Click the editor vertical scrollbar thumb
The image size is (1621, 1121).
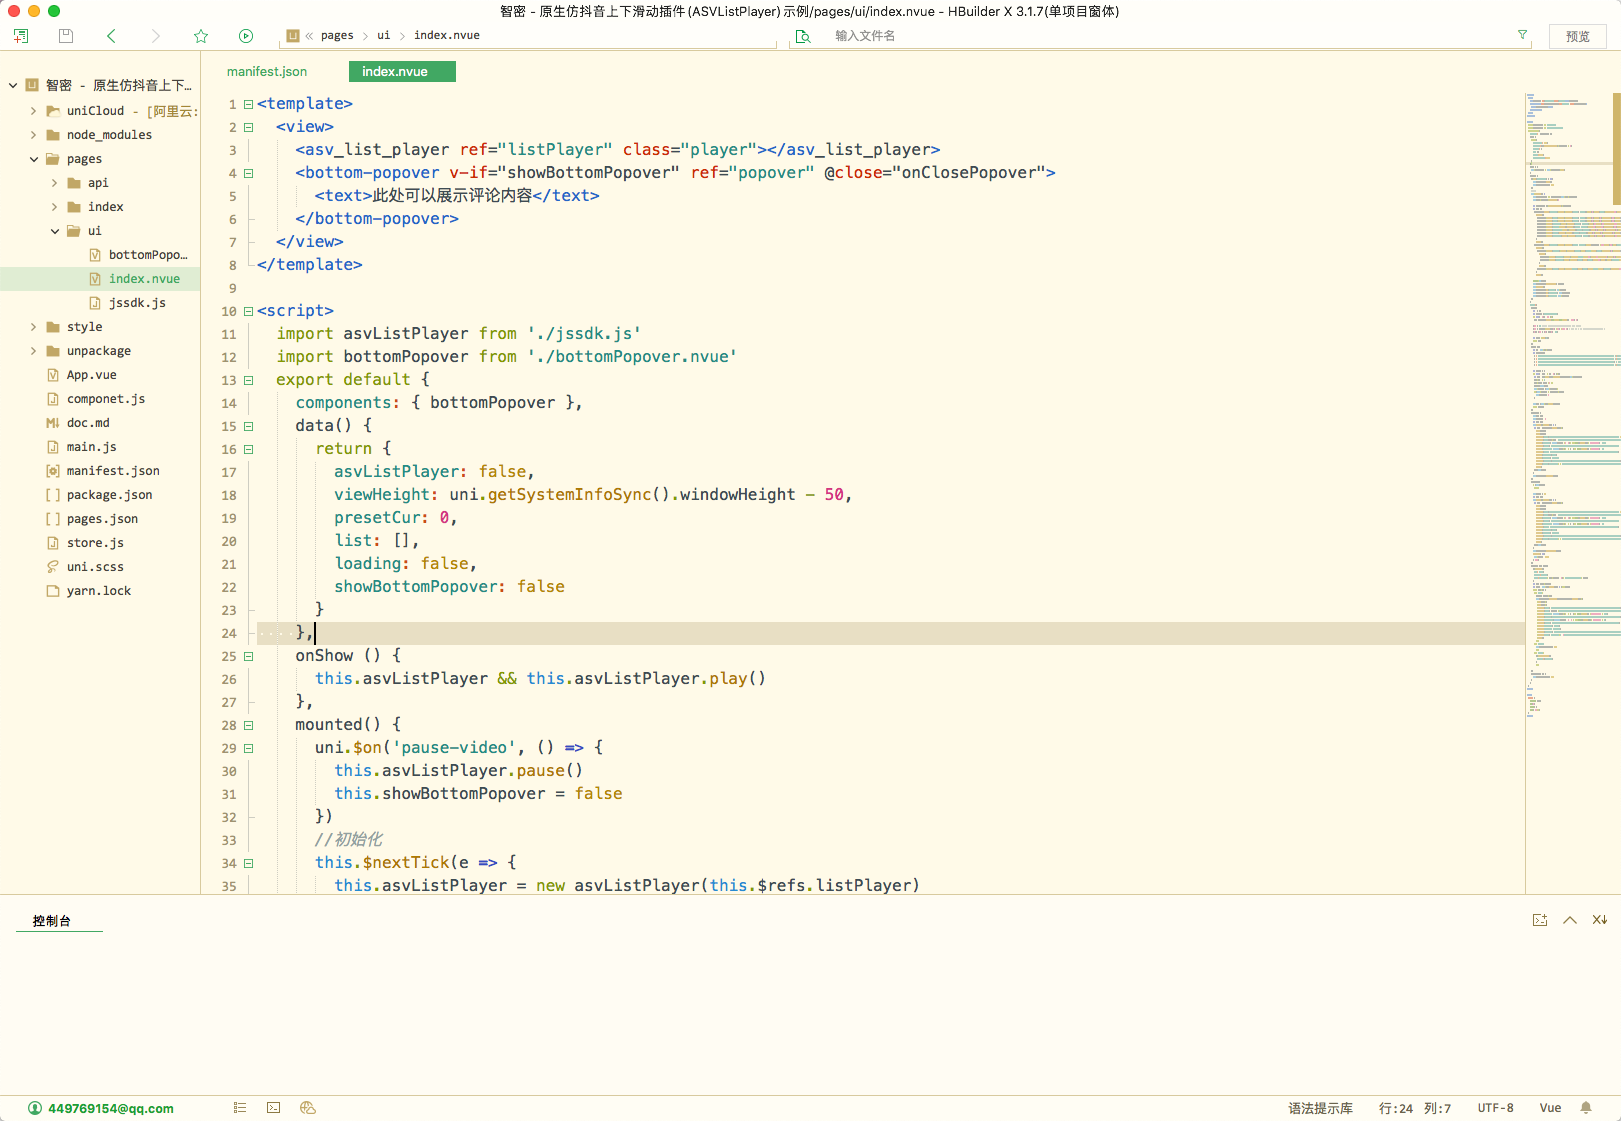1617,148
